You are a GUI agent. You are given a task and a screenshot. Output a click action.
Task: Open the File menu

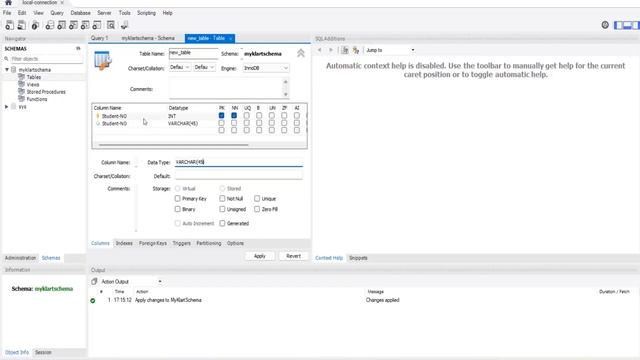7,13
